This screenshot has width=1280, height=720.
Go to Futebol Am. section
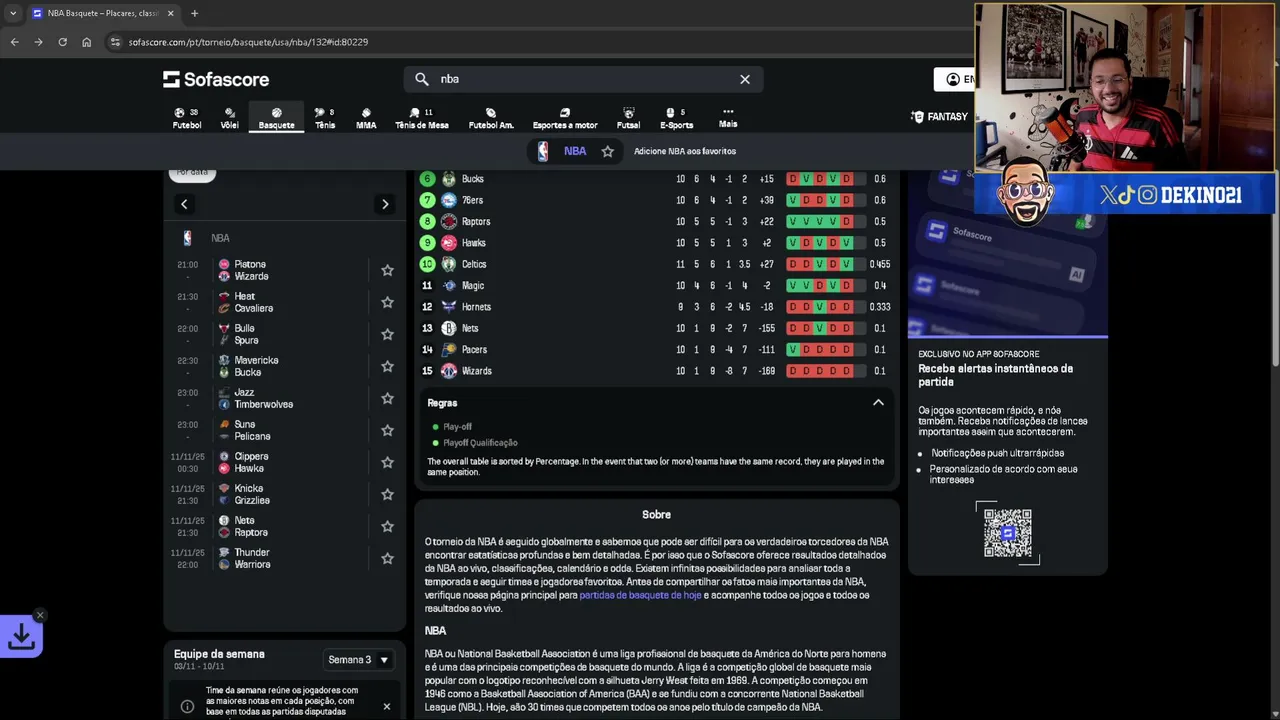pos(491,118)
